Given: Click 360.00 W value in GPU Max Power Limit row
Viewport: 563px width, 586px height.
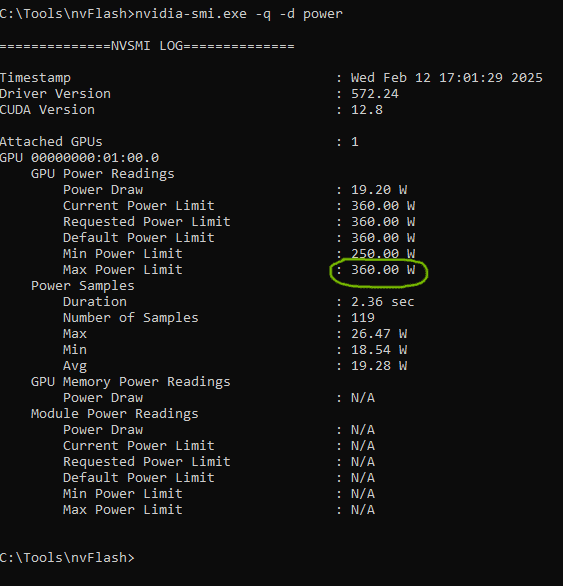Looking at the screenshot, I should (x=383, y=270).
